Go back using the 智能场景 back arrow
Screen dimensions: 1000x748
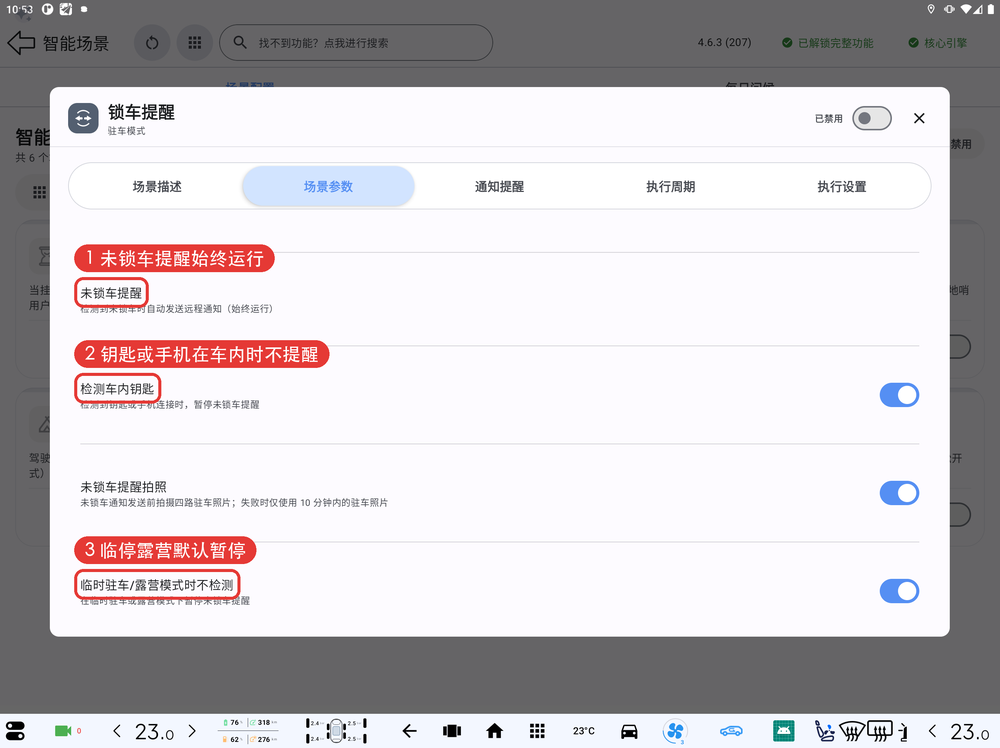(21, 43)
